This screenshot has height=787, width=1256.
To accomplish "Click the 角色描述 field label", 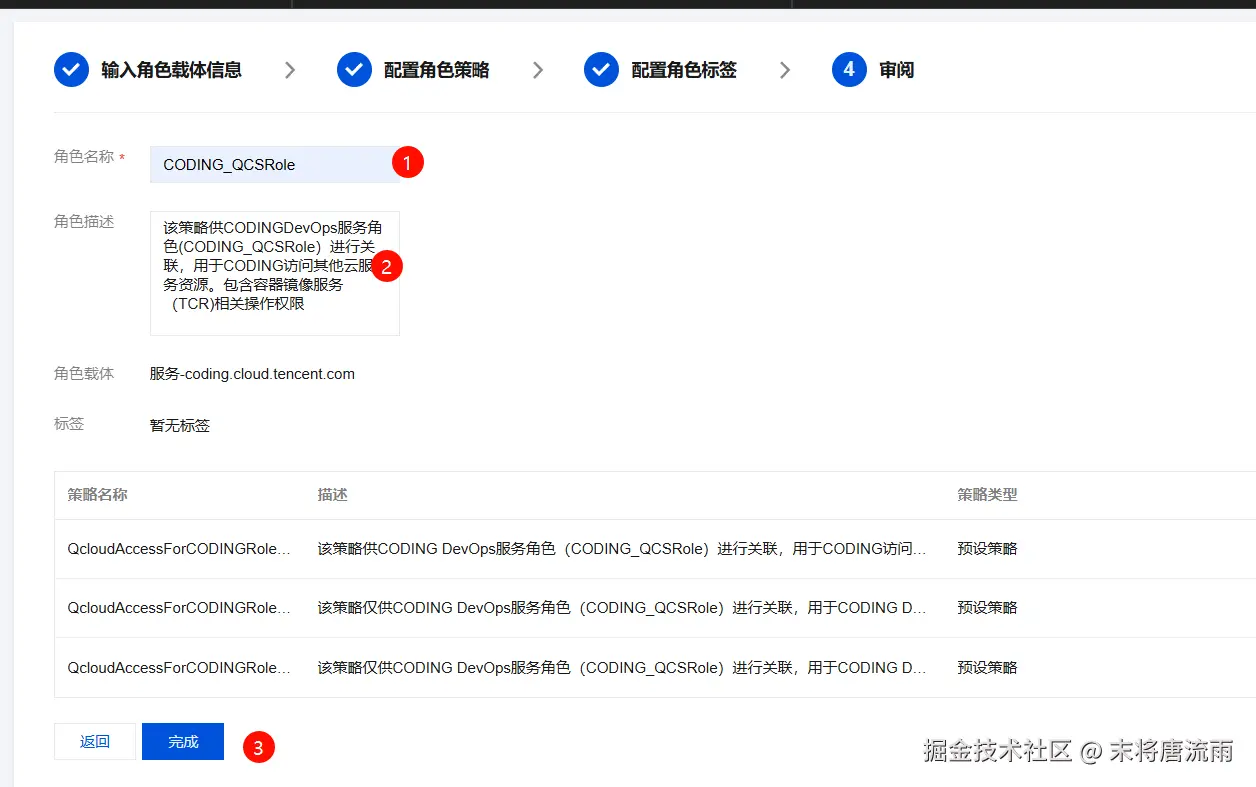I will point(84,222).
